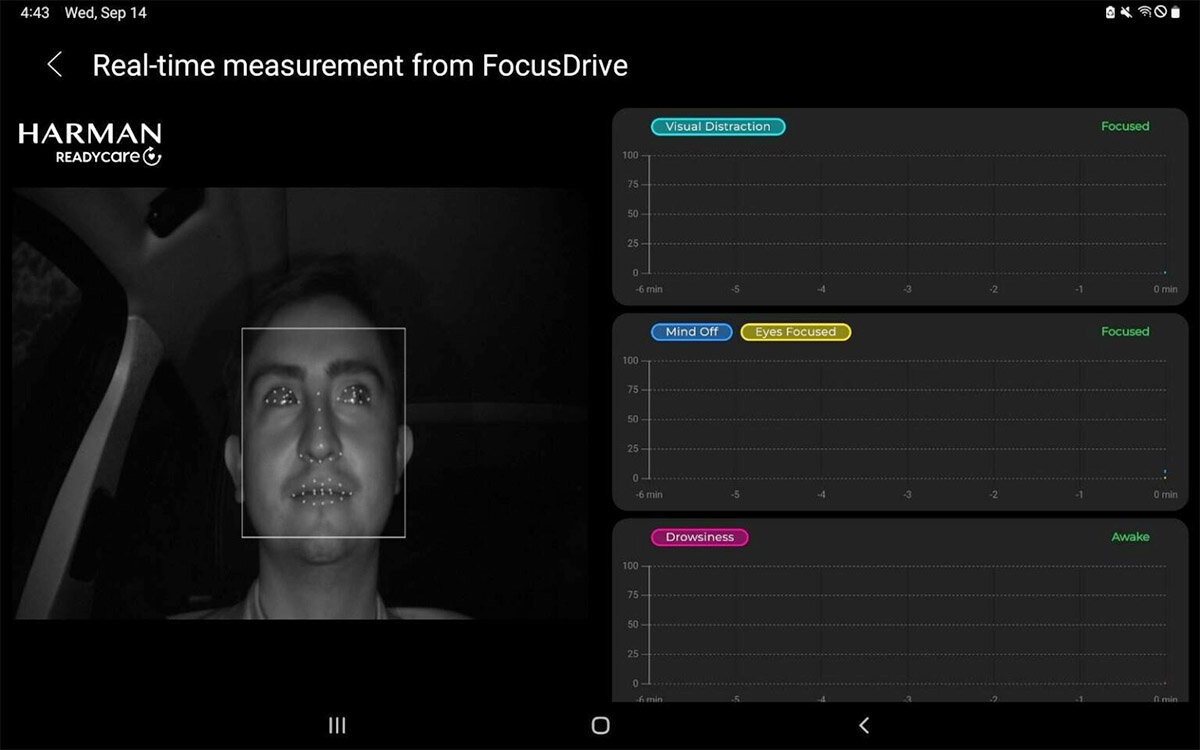Screen dimensions: 1200x750
Task: Toggle the Eyes Focused series tag
Action: [x=796, y=332]
